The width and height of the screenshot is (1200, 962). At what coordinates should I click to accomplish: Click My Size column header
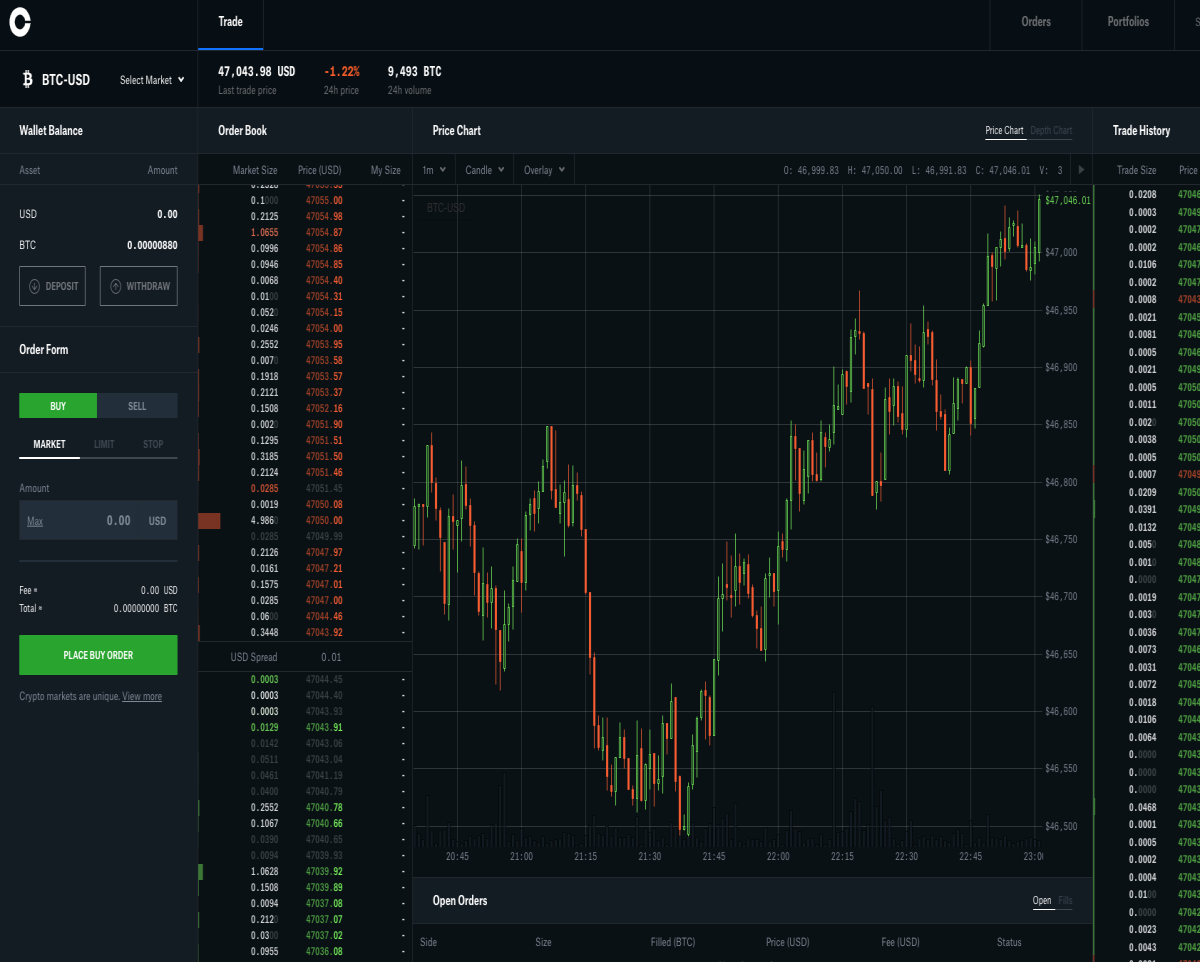[x=385, y=170]
